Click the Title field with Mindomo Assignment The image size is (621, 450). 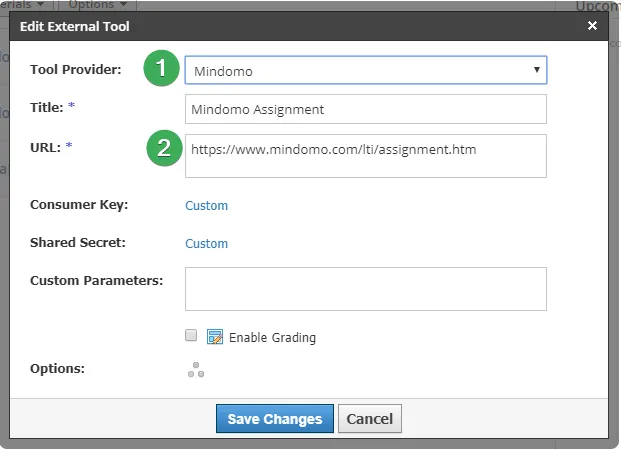(x=366, y=109)
